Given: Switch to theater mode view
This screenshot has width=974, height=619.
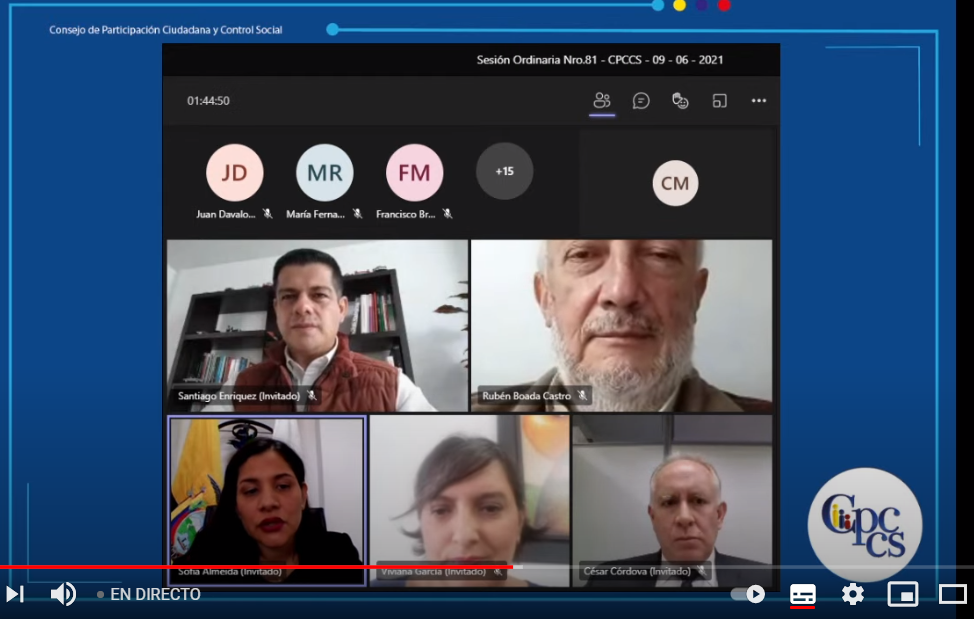Looking at the screenshot, I should 952,594.
